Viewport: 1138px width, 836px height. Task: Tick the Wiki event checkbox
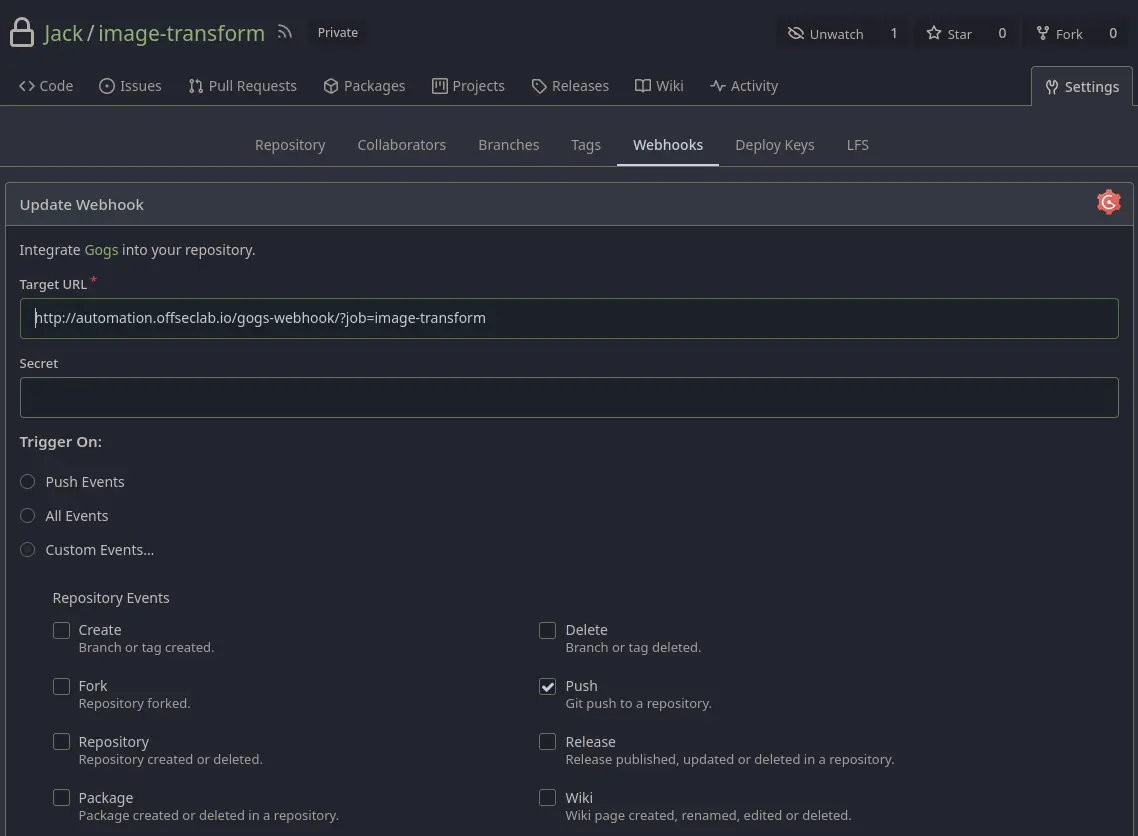pos(548,798)
